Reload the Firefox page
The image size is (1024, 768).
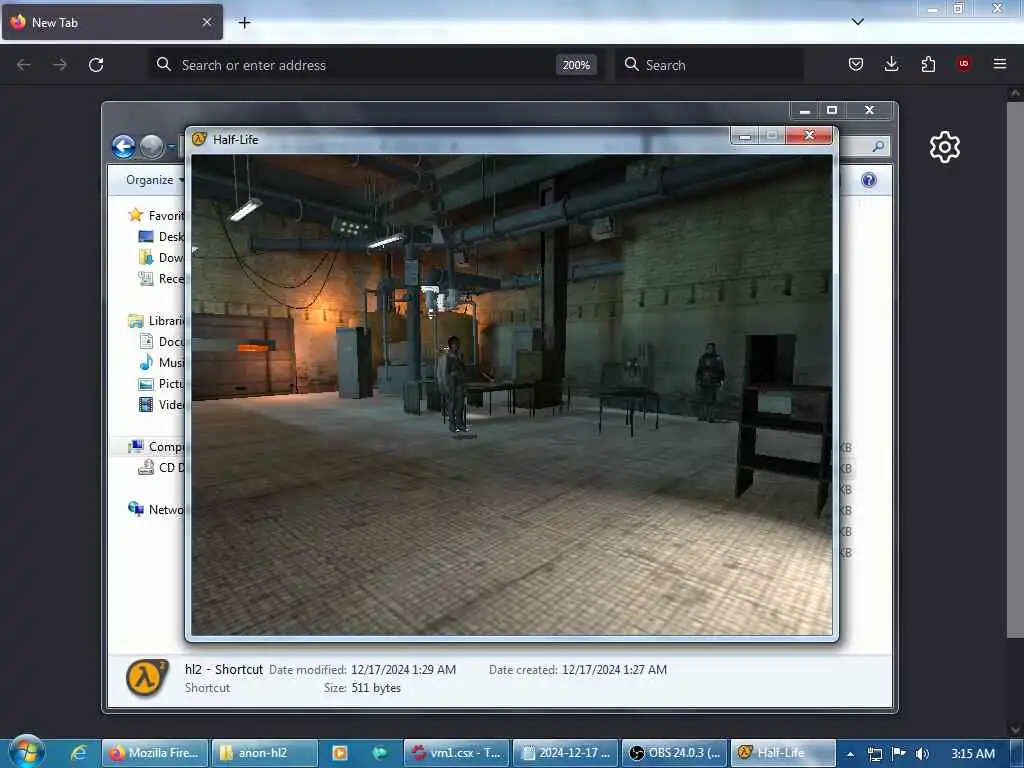pos(96,65)
